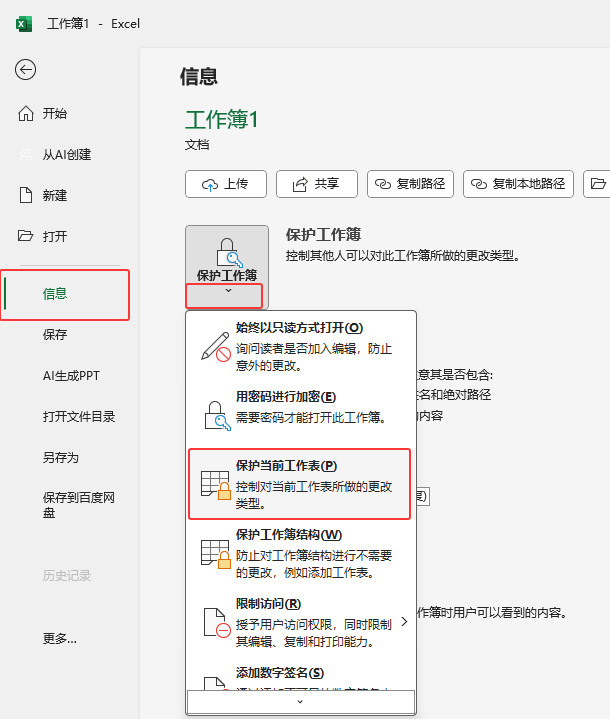Click the 保护工作簿 section heading text
Screen dimensions: 610x719
click(323, 235)
